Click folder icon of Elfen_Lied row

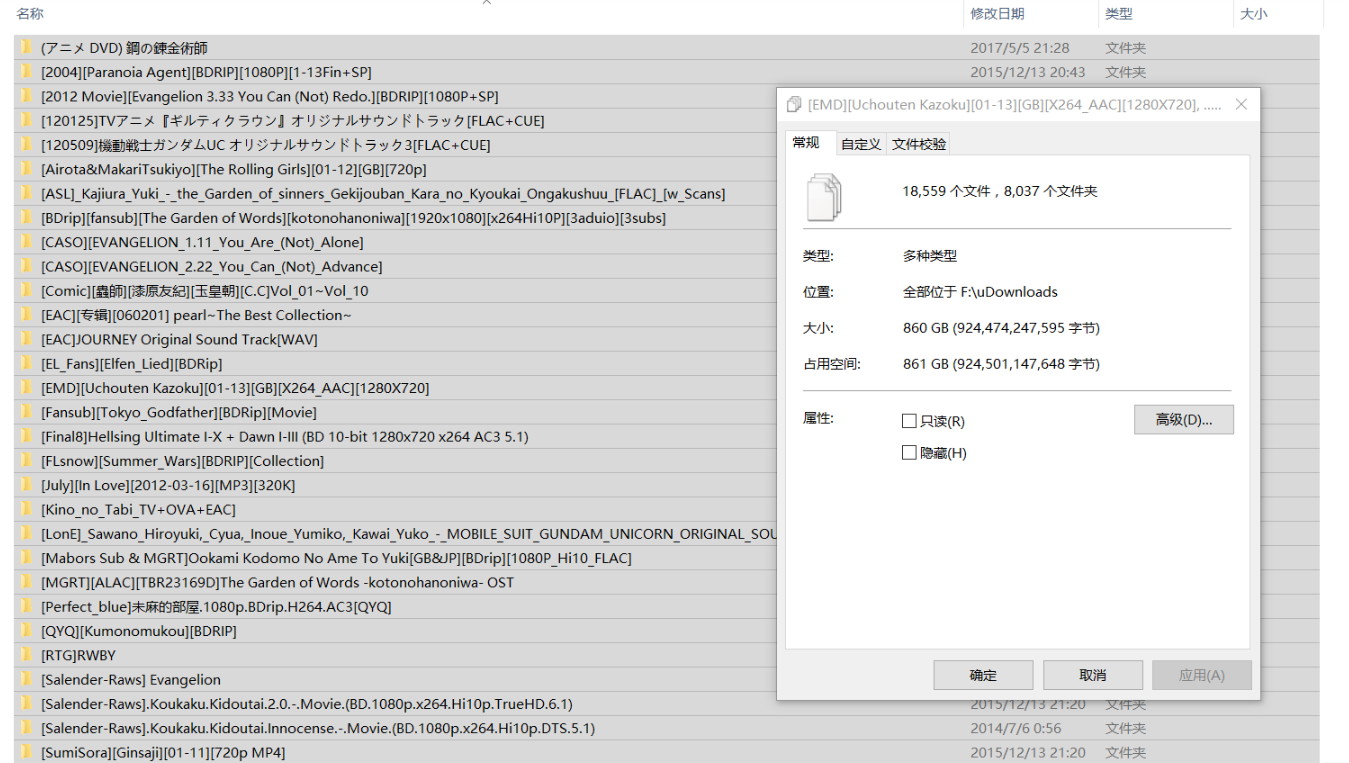click(x=27, y=364)
